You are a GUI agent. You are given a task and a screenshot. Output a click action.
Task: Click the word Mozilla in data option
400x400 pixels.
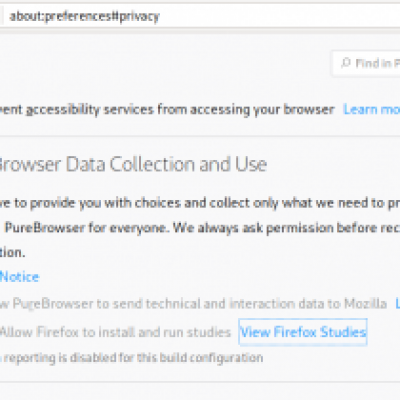pyautogui.click(x=365, y=304)
